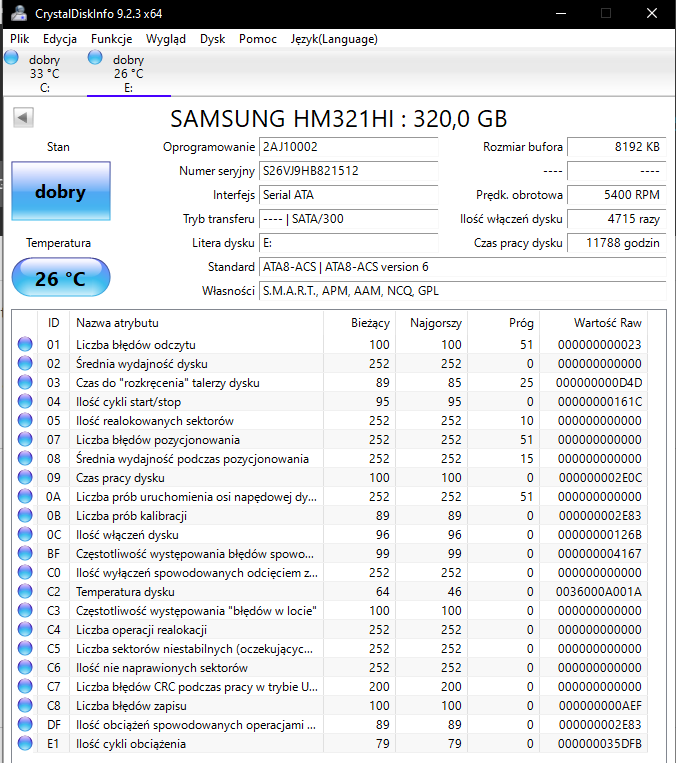676x763 pixels.
Task: Click status icon for attribute C2
Action: (25, 591)
